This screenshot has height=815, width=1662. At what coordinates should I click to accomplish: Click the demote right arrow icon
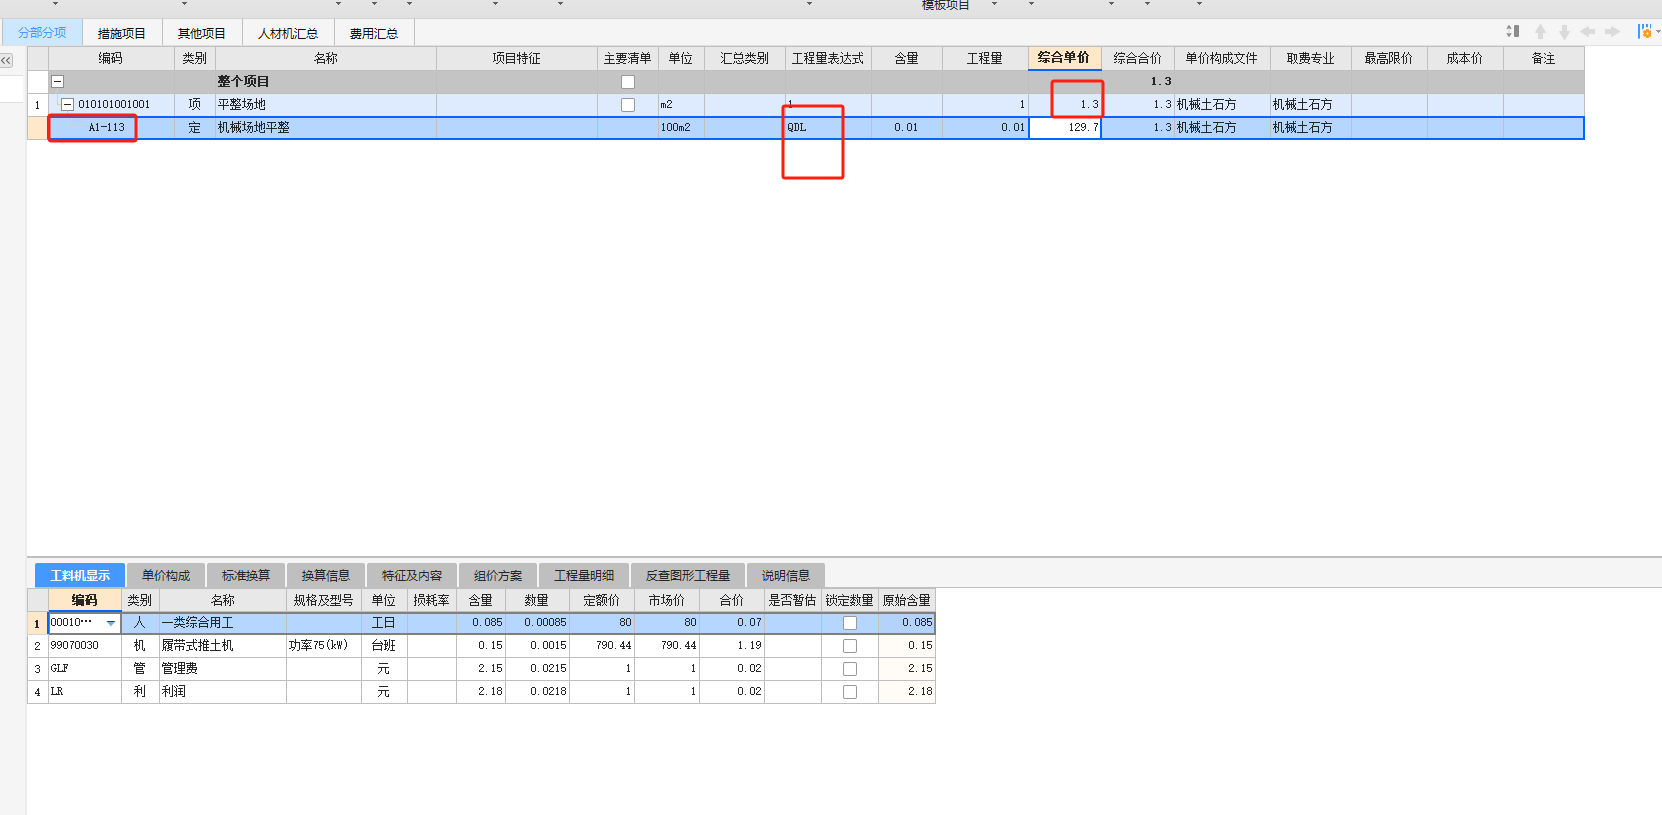click(1612, 32)
